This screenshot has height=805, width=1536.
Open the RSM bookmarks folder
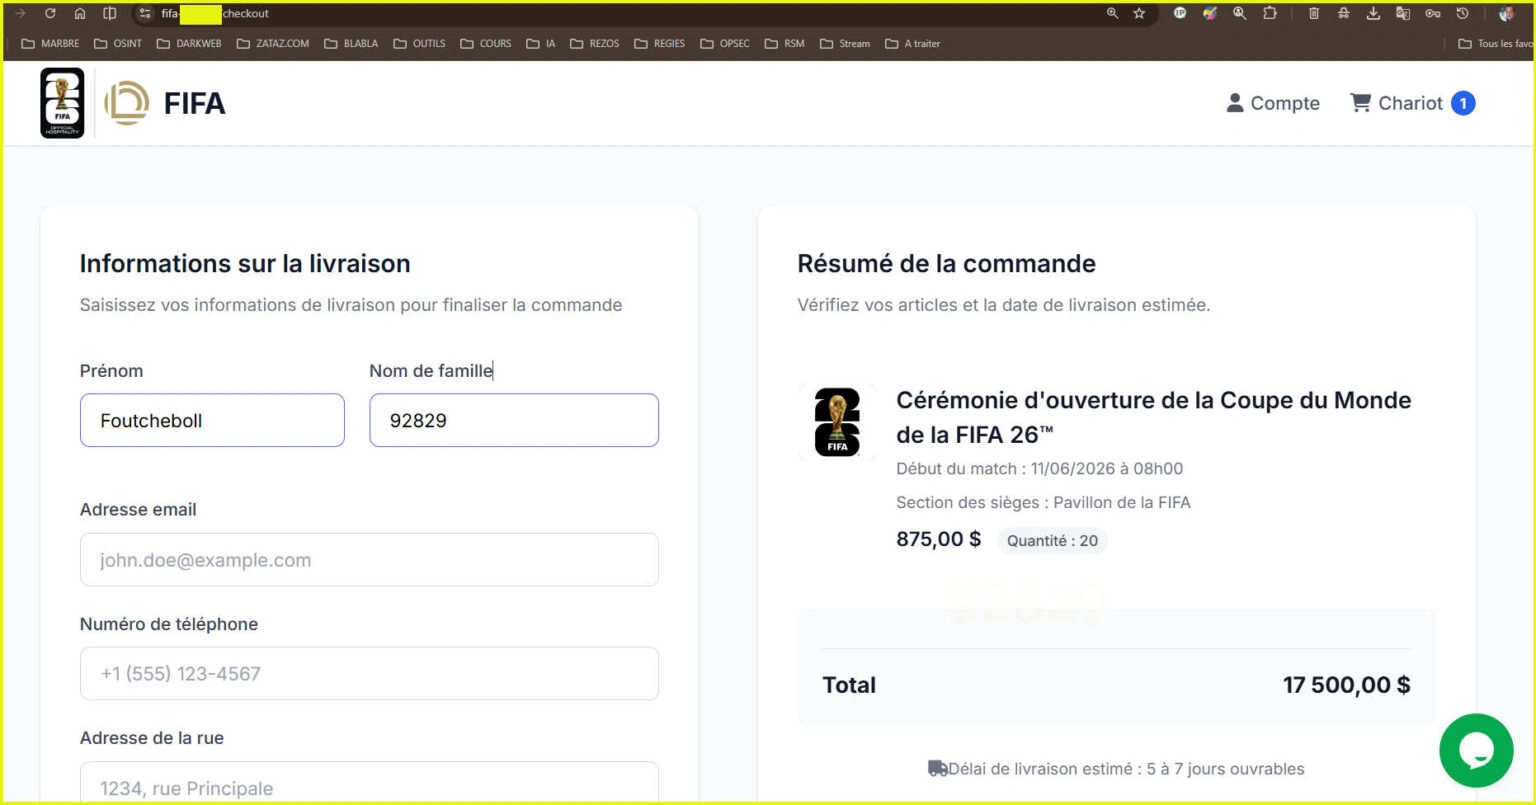coord(784,44)
